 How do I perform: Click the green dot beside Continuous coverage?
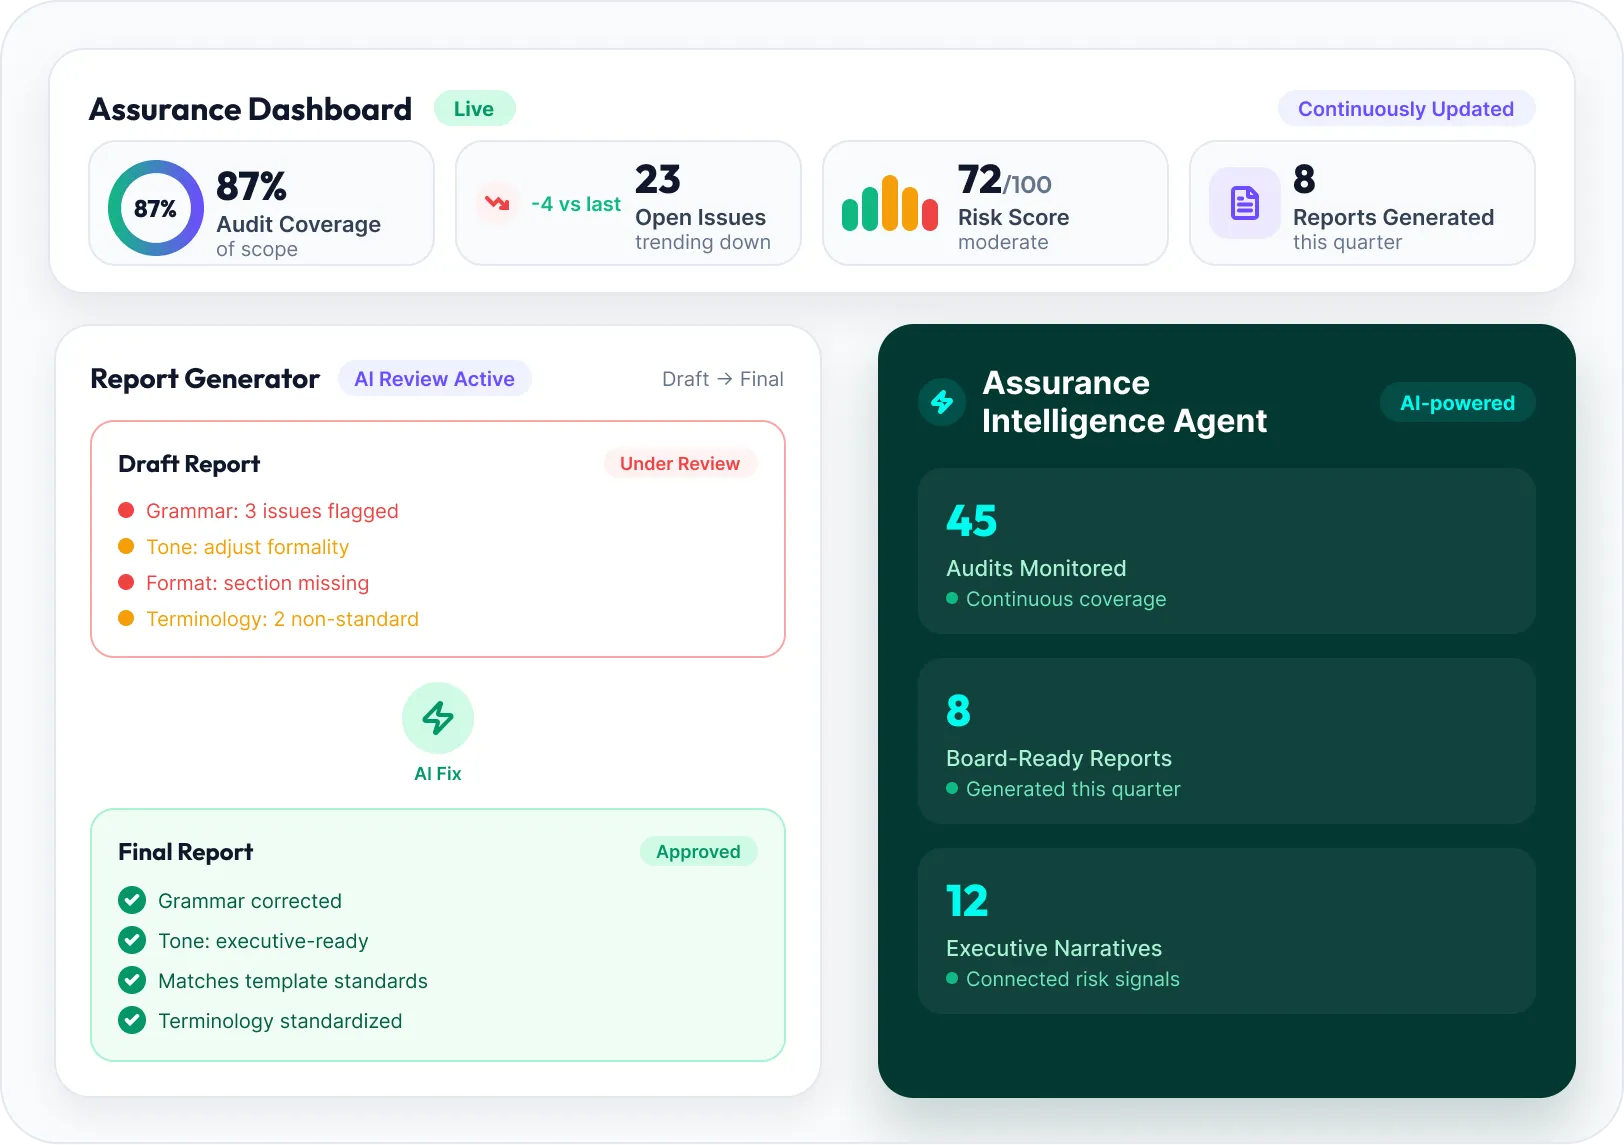pos(952,599)
